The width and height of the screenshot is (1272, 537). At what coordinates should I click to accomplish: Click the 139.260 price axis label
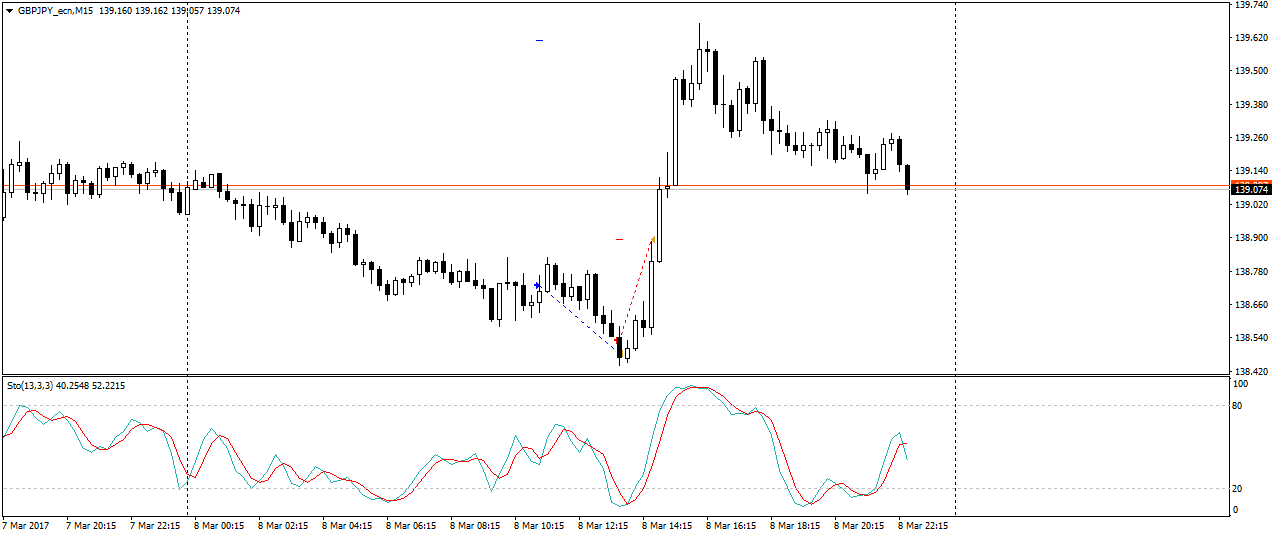pos(1251,138)
